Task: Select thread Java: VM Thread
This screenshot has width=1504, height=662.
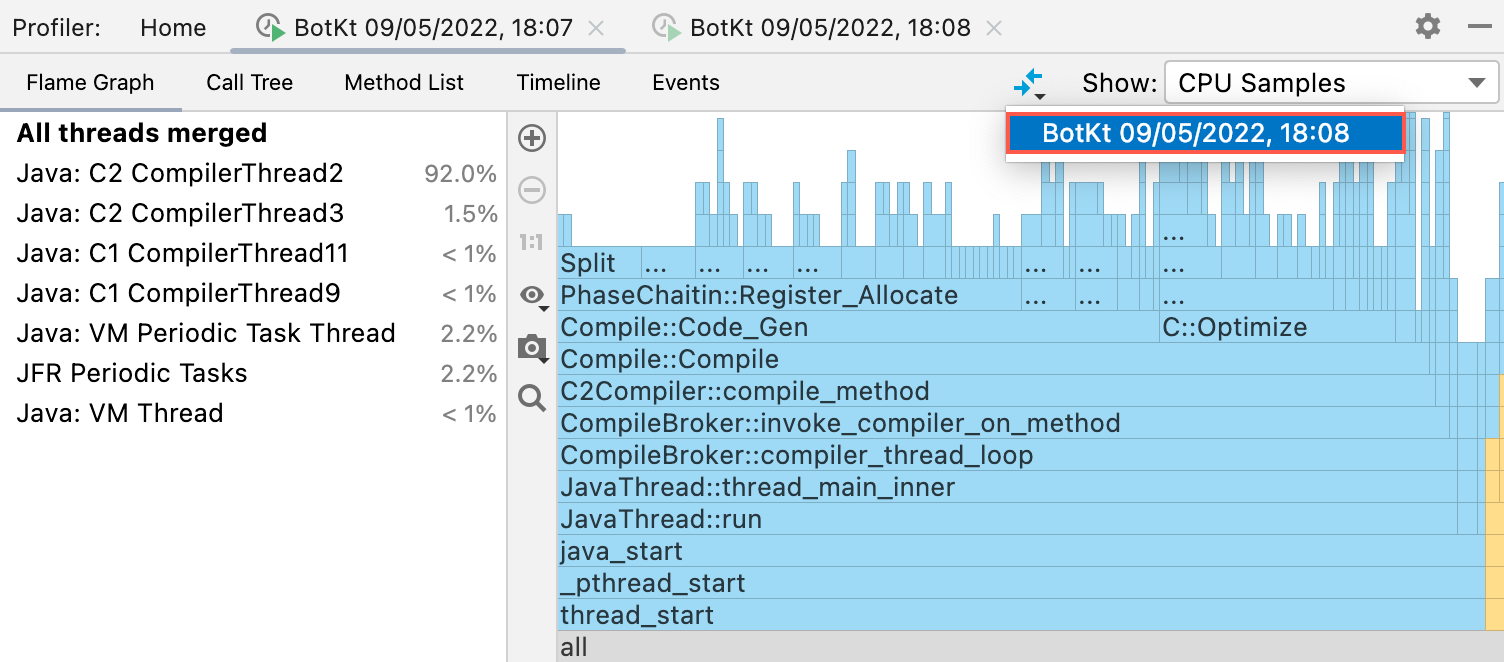Action: (x=254, y=414)
